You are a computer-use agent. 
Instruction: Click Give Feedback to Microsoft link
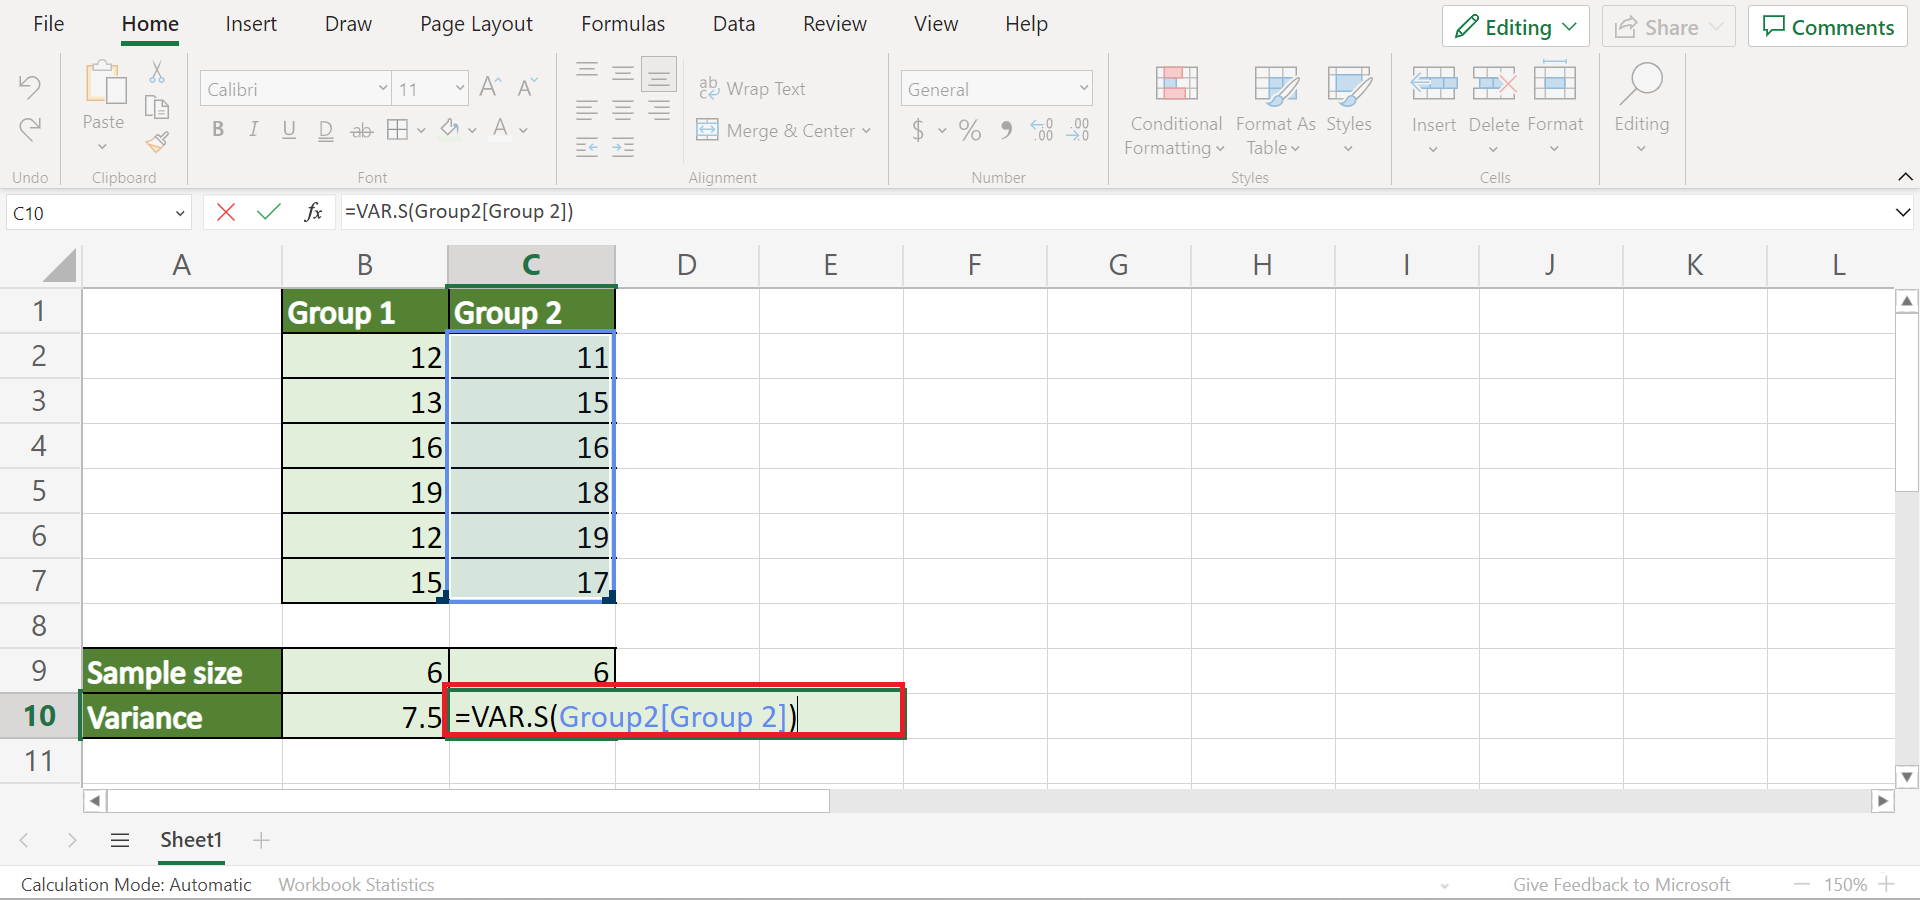[x=1621, y=884]
